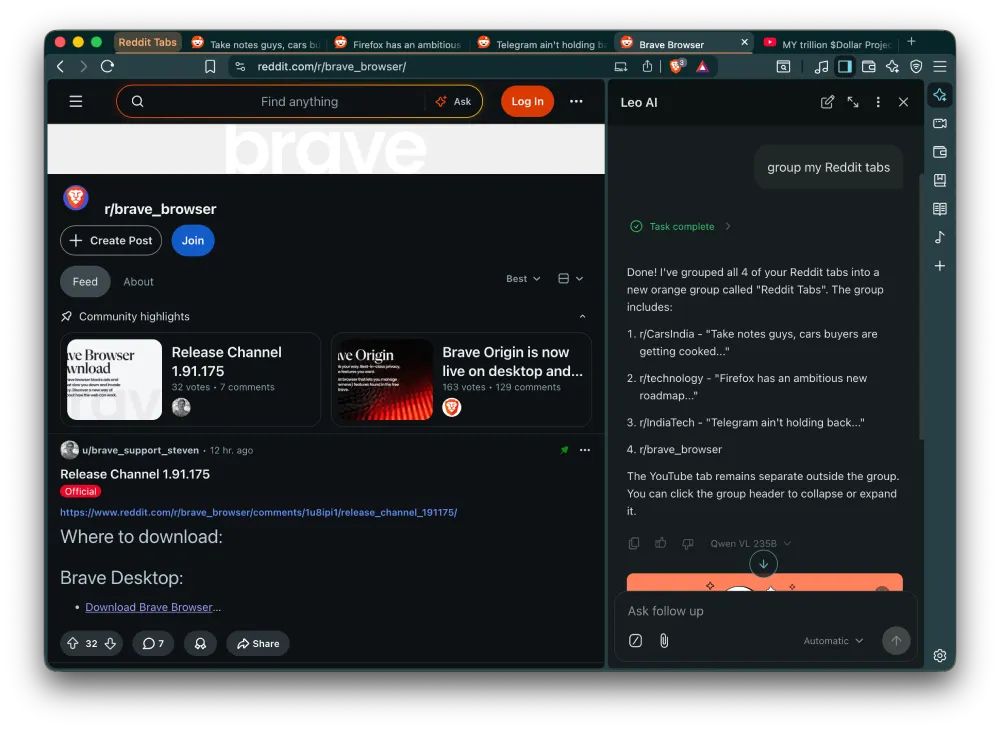
Task: Collapse the Community highlights section
Action: 582,316
